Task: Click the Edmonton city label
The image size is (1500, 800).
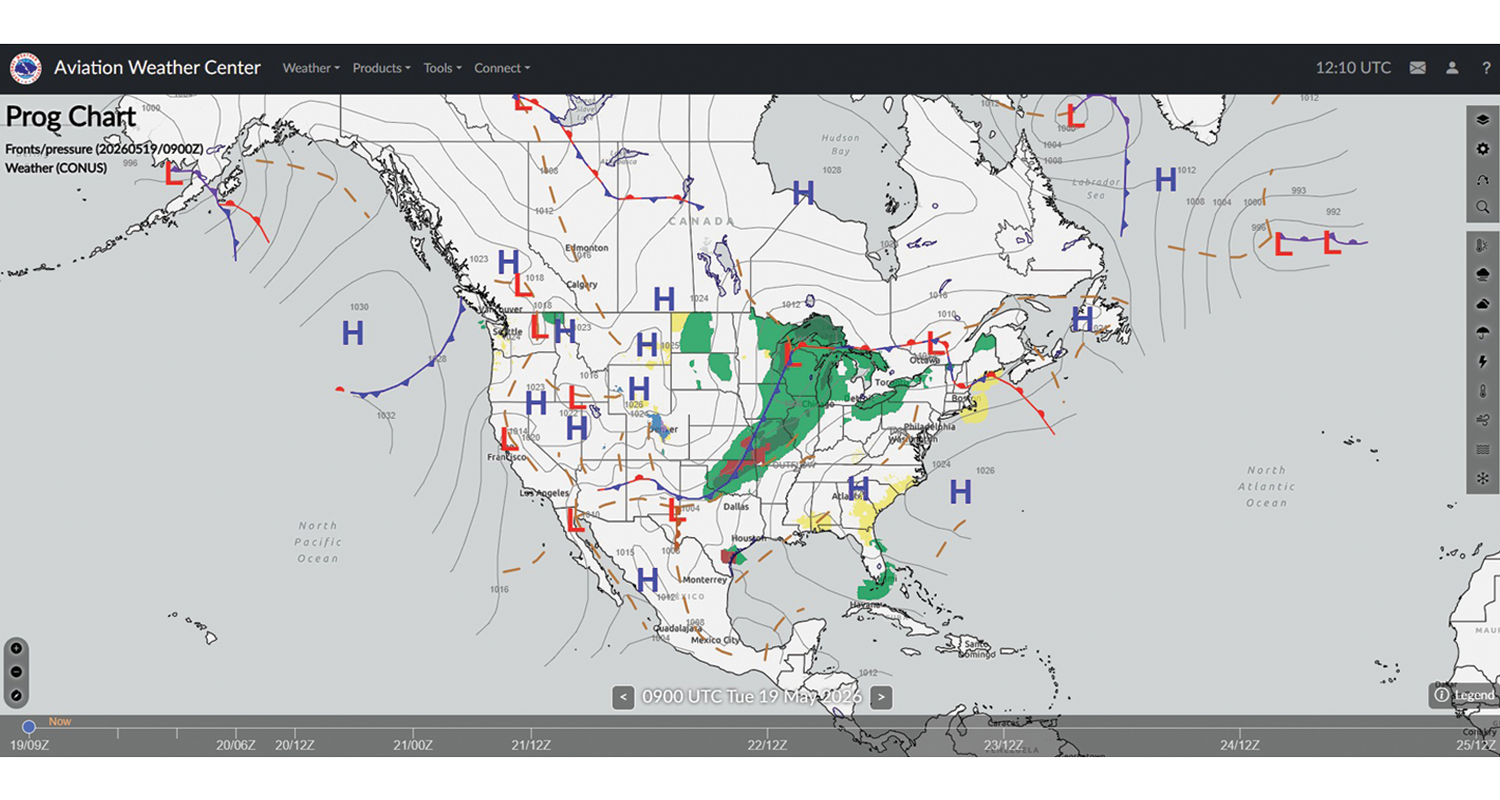Action: (586, 248)
